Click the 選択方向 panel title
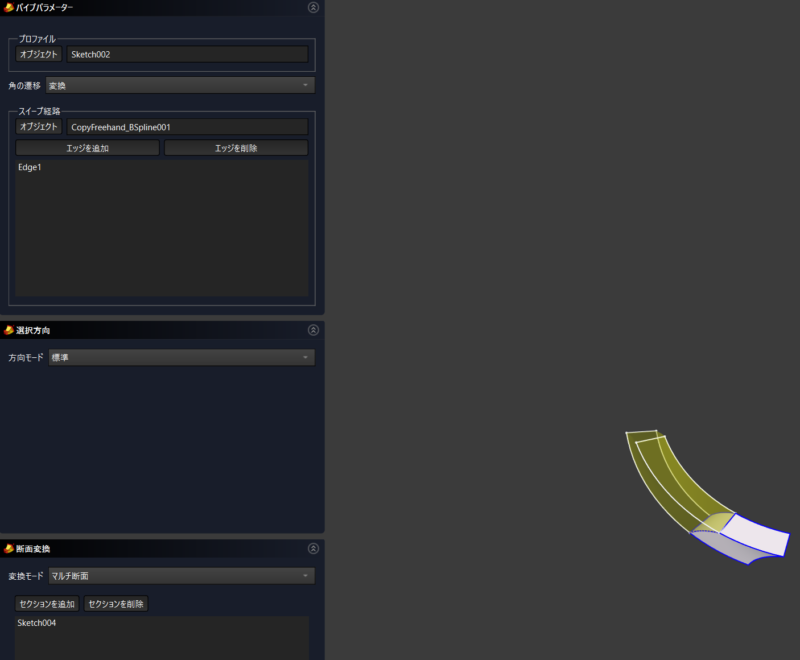 (33, 331)
